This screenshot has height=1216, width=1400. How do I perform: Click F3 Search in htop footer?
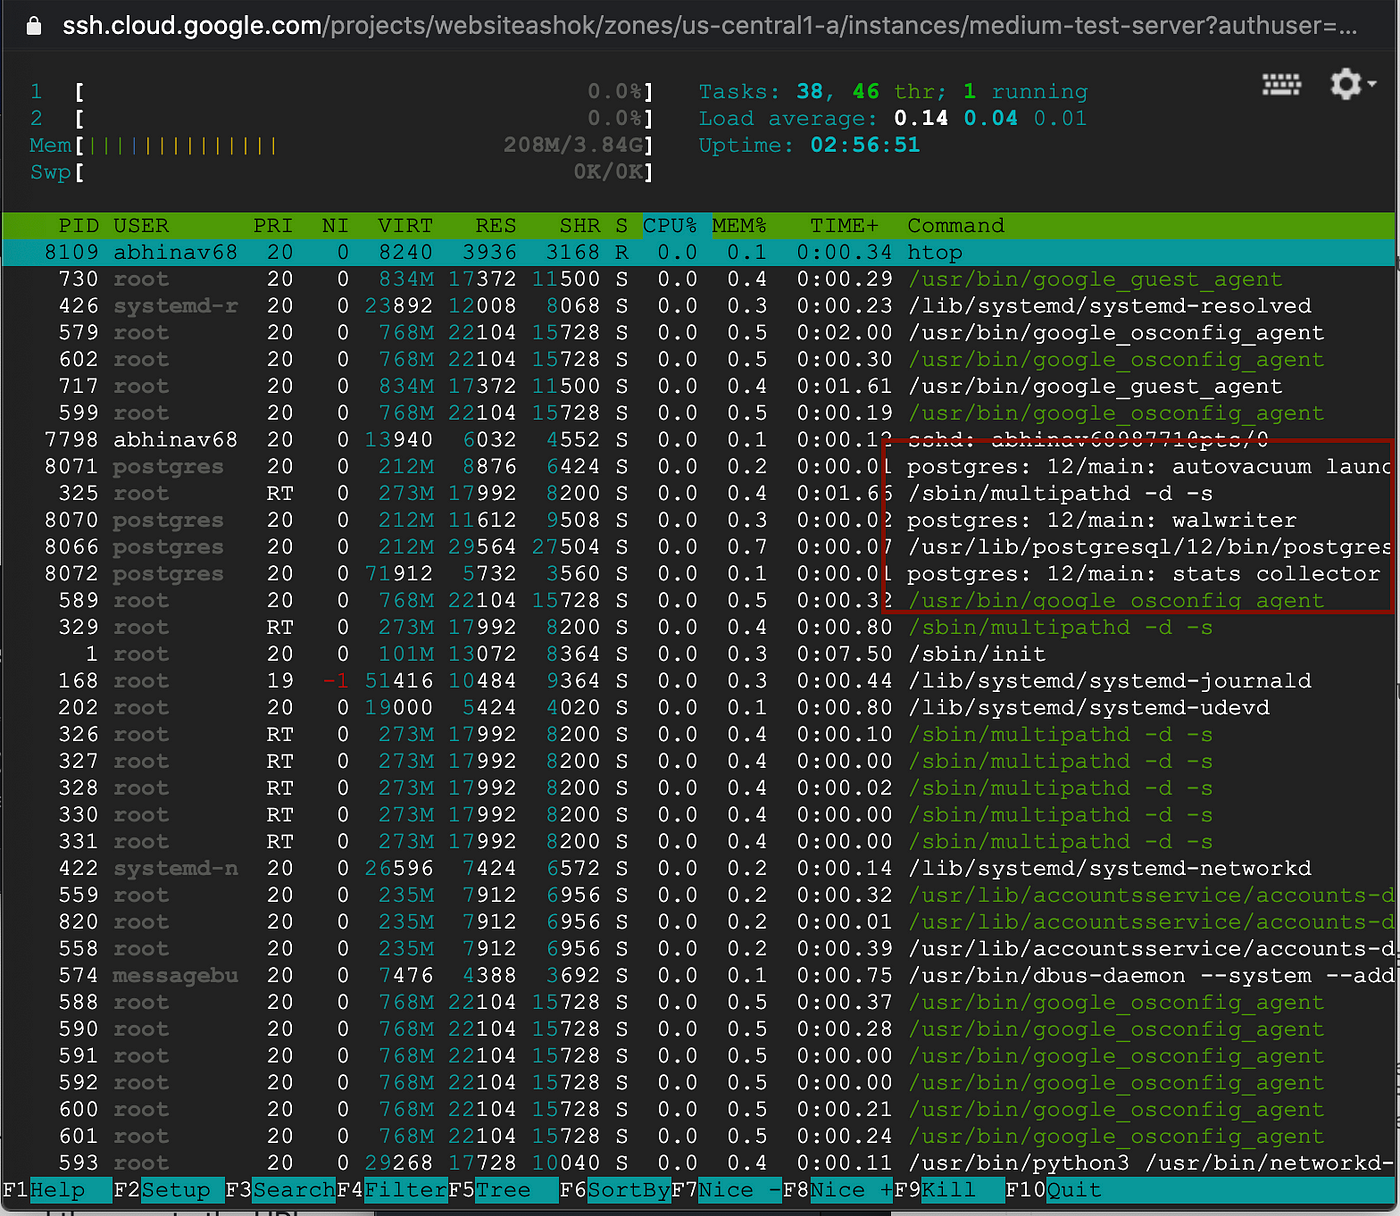(x=281, y=1190)
